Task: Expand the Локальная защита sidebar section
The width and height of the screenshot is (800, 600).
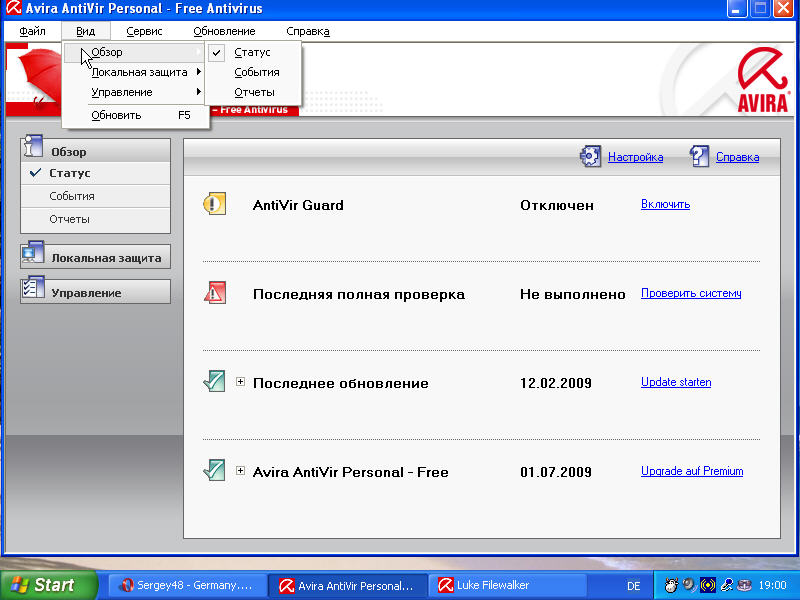Action: [95, 258]
